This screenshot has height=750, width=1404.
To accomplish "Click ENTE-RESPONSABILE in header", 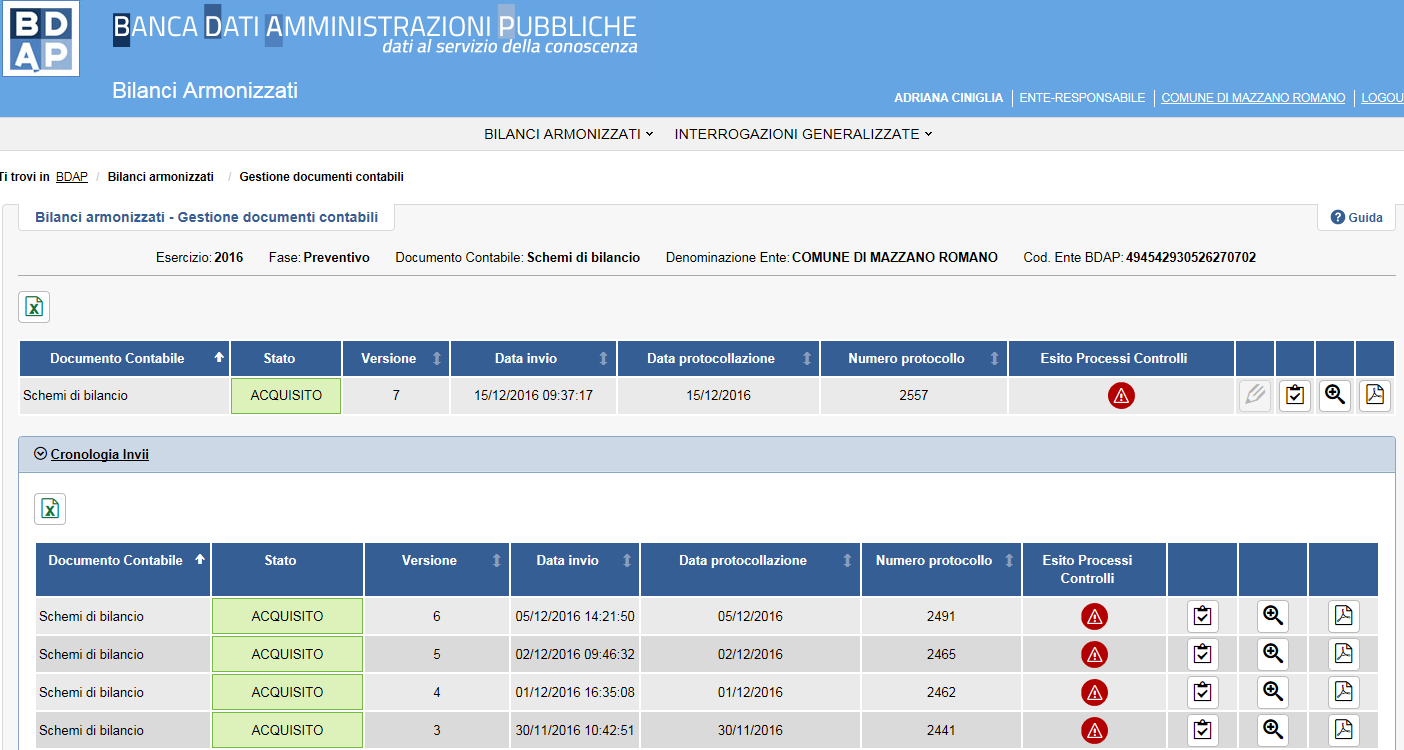I will point(1082,98).
